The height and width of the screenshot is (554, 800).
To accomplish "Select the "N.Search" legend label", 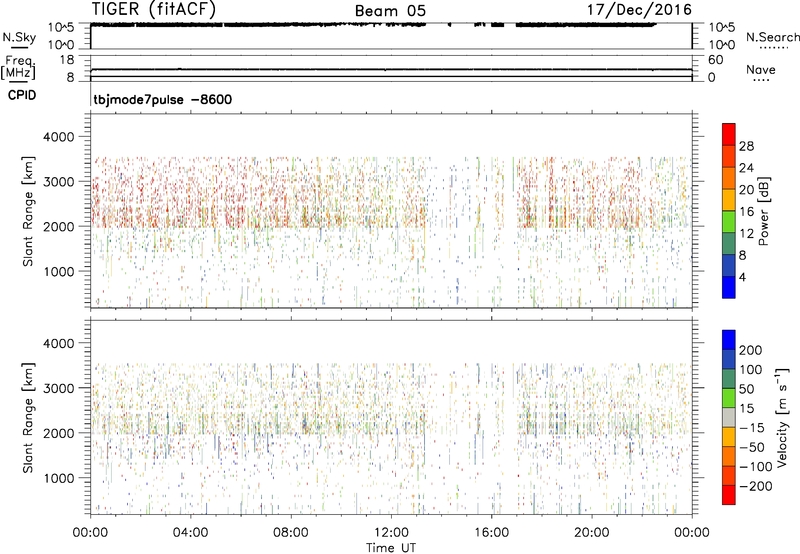I will [x=773, y=37].
